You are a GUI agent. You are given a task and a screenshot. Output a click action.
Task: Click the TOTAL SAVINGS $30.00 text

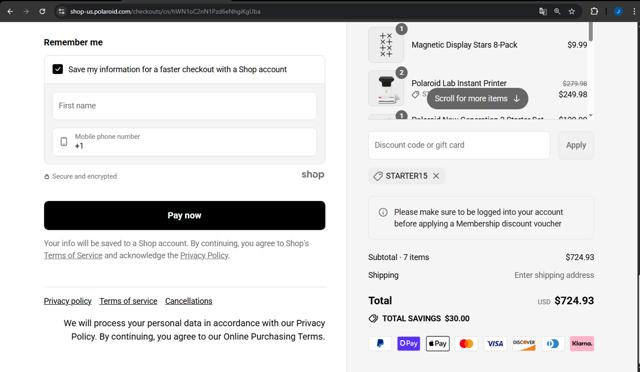pyautogui.click(x=426, y=319)
